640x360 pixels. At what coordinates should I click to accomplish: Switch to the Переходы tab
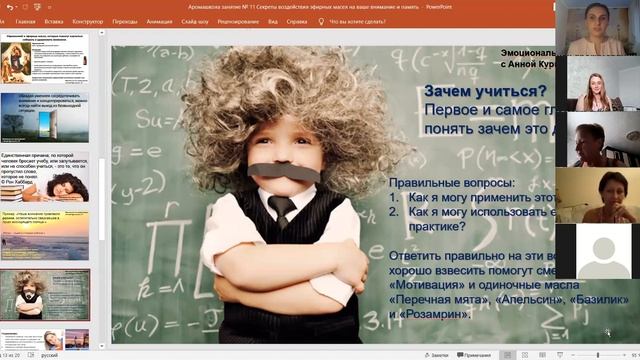point(125,22)
